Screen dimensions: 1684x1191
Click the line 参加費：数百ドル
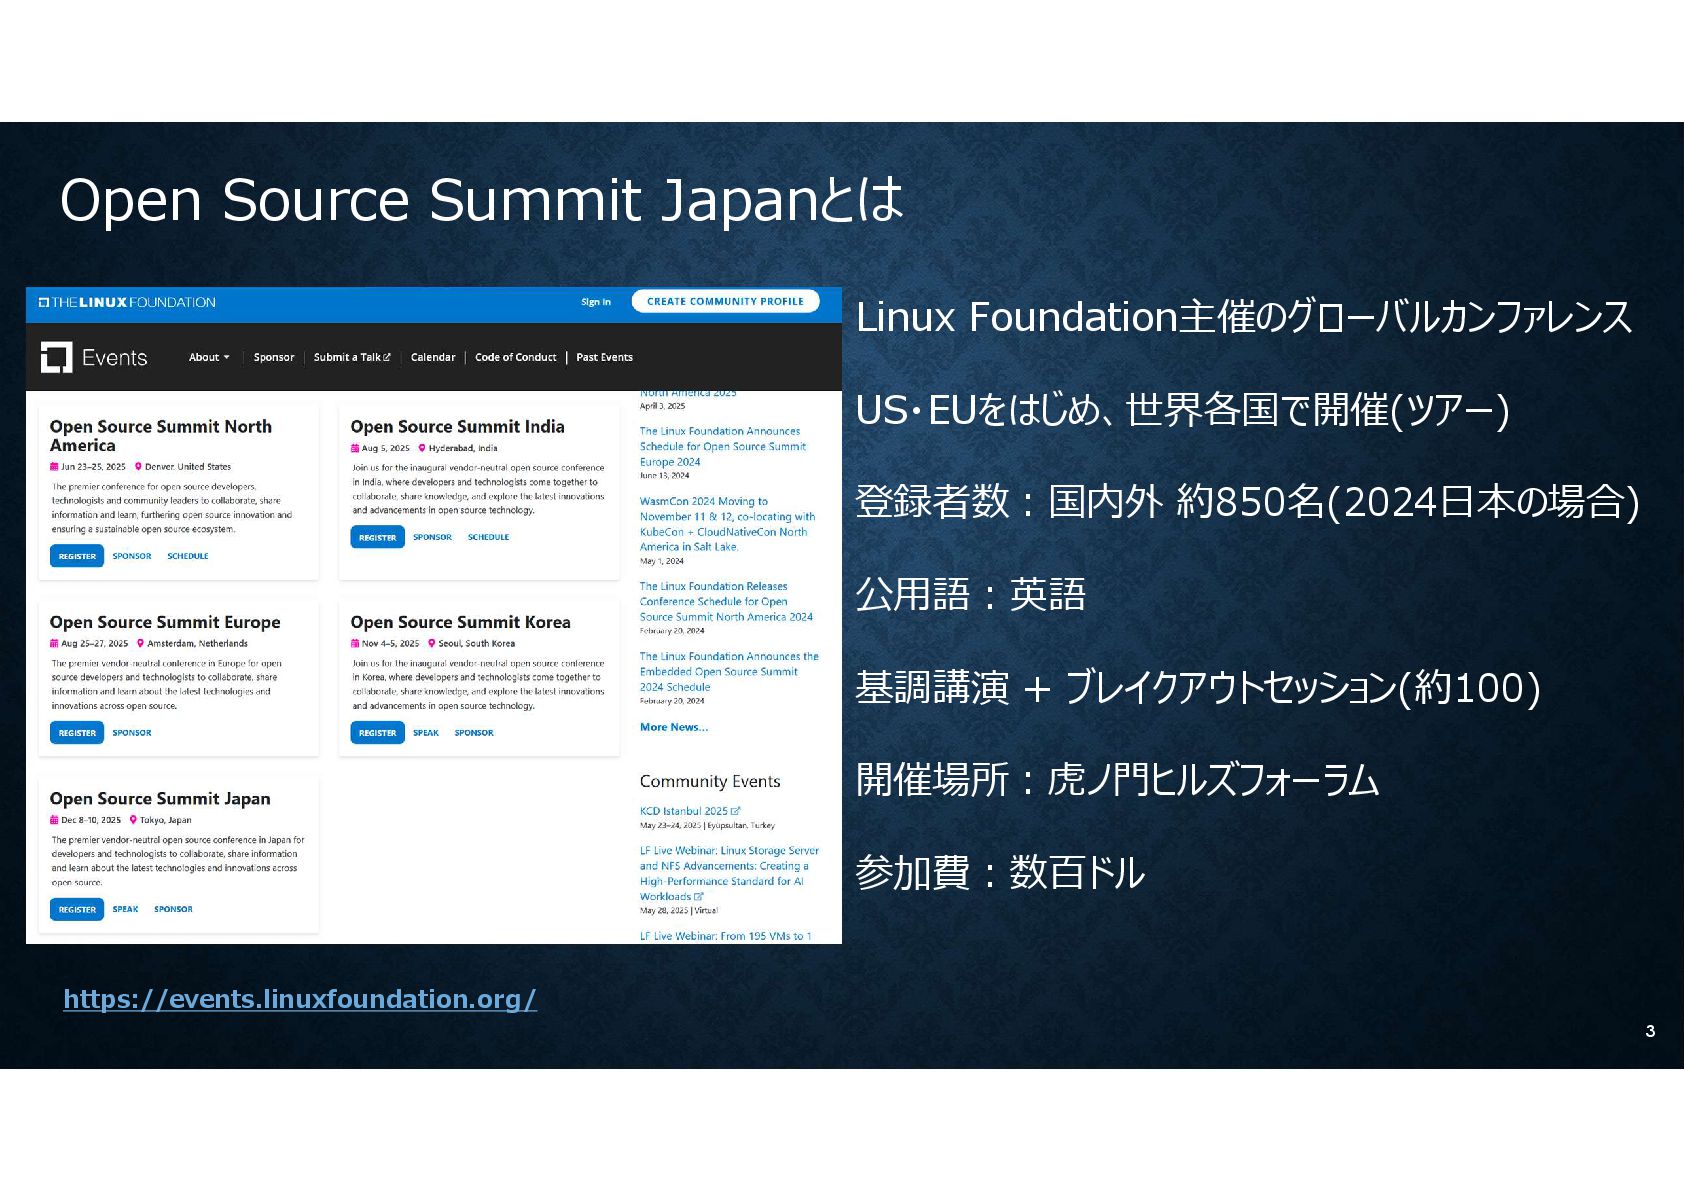[x=1000, y=873]
